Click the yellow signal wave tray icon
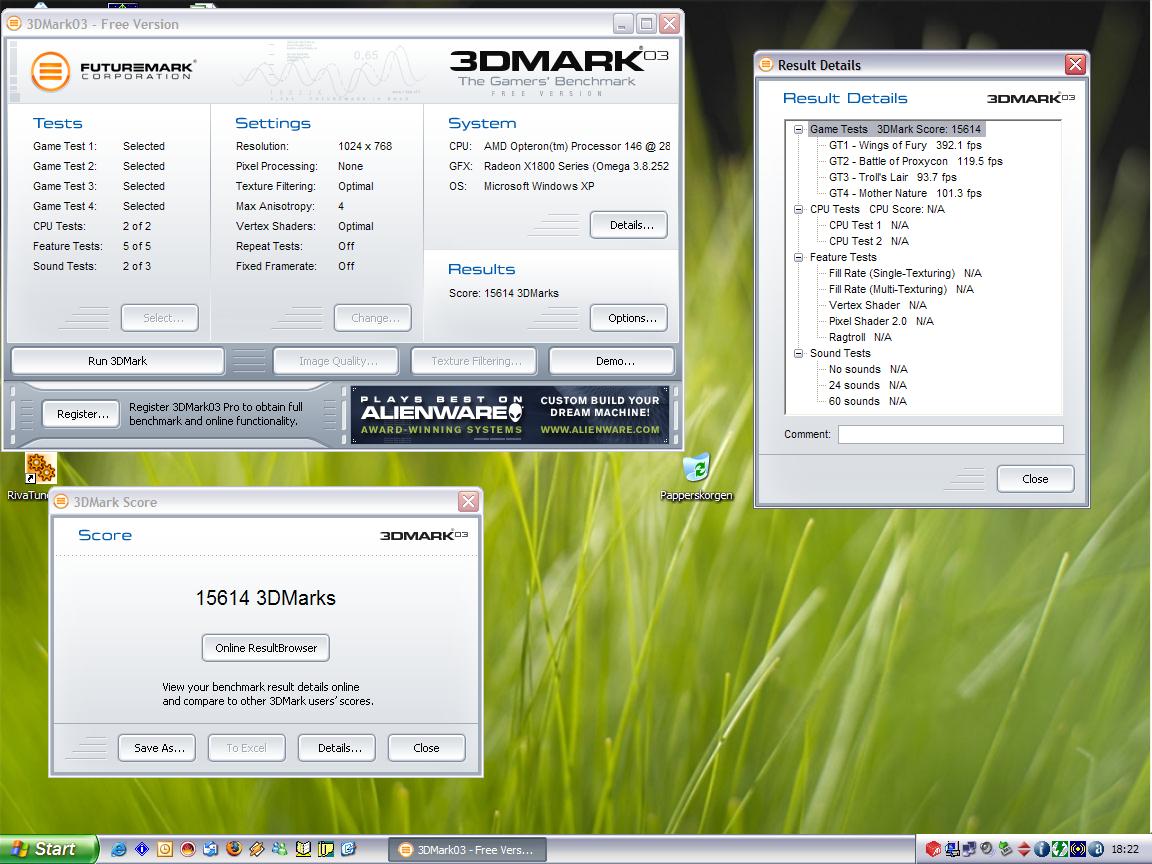The width and height of the screenshot is (1152, 864). 1078,849
